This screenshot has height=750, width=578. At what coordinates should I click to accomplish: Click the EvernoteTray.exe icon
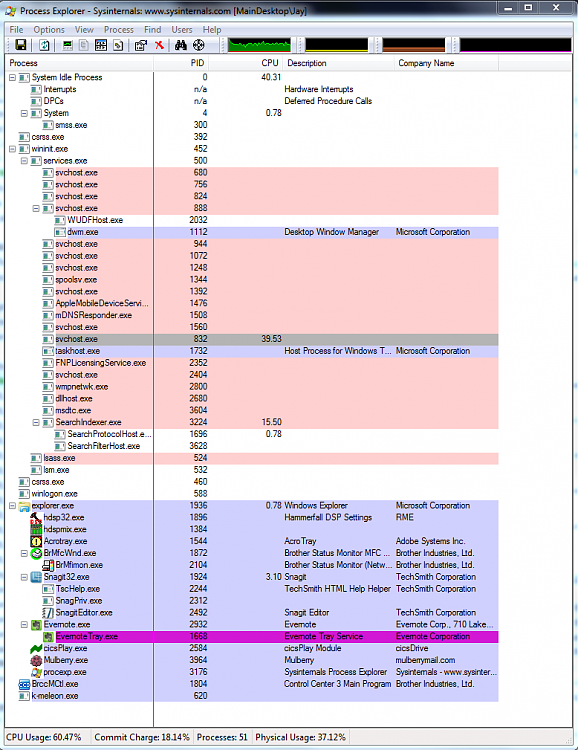point(48,637)
